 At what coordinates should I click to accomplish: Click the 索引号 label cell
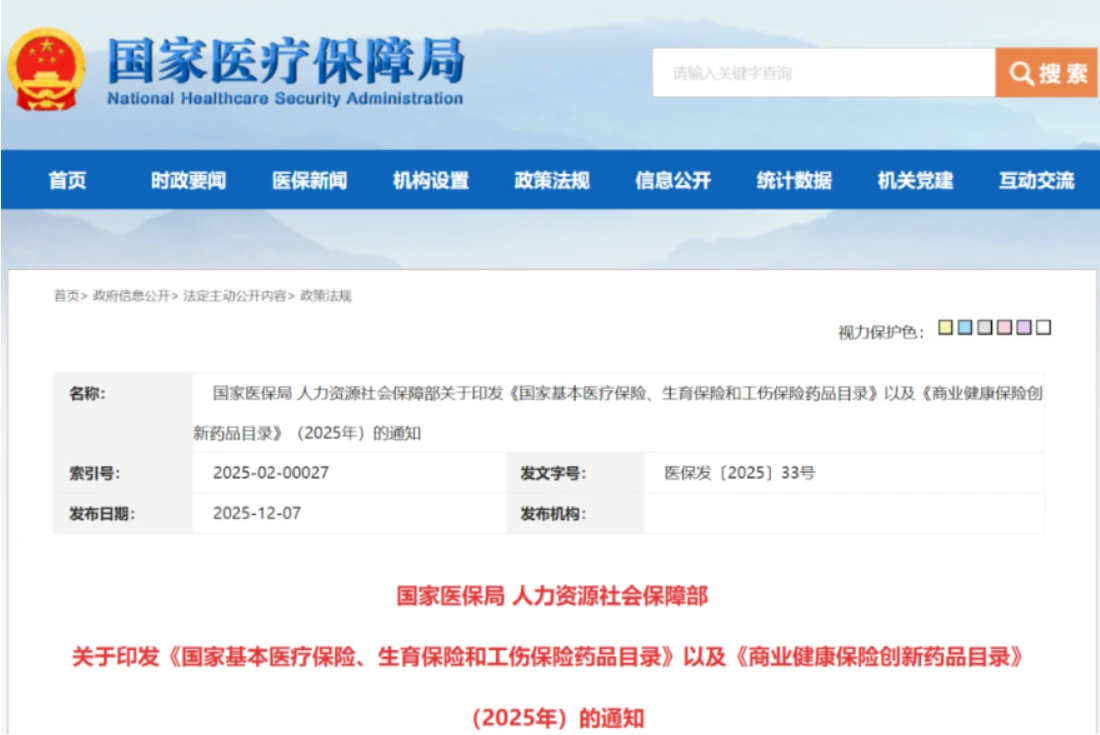[x=123, y=473]
